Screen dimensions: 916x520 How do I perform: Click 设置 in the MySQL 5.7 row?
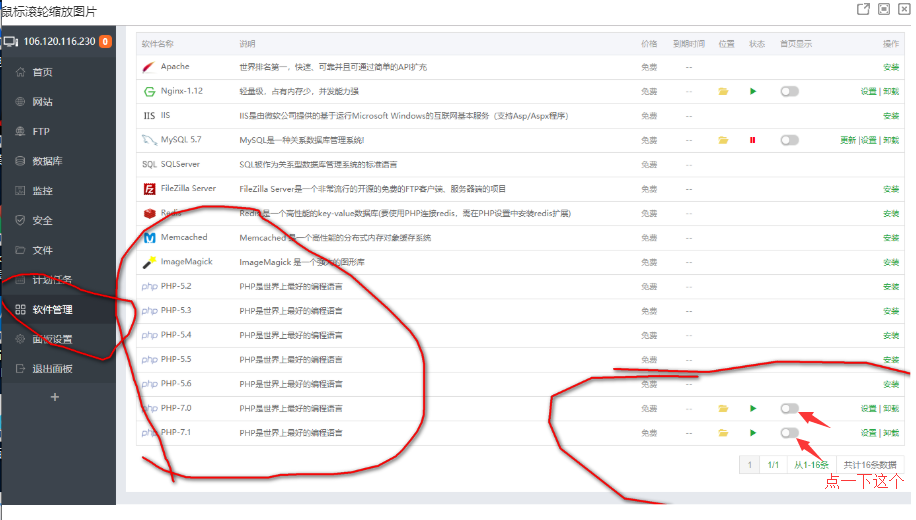(869, 140)
